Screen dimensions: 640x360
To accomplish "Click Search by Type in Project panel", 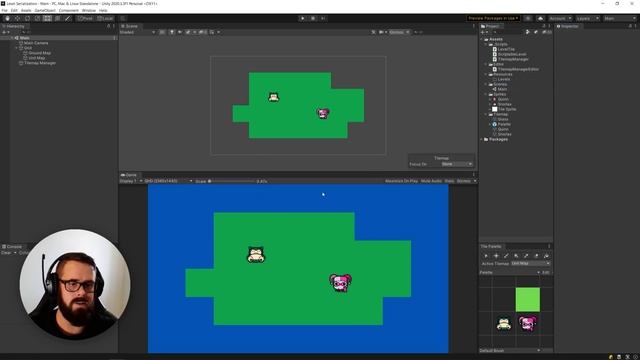I will (x=527, y=32).
